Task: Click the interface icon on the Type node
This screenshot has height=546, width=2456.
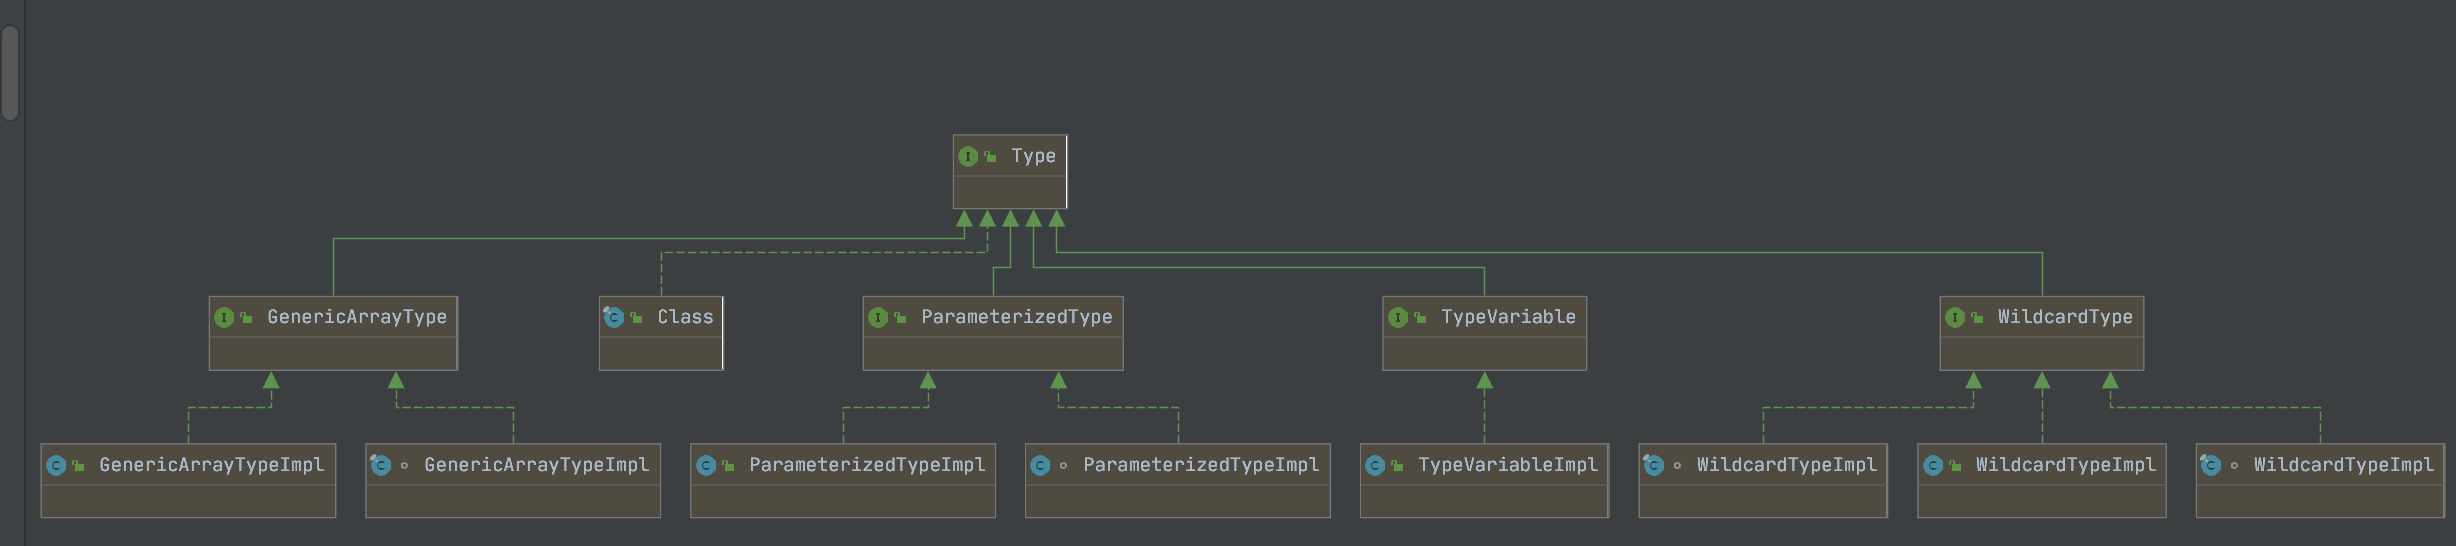Action: click(x=967, y=156)
